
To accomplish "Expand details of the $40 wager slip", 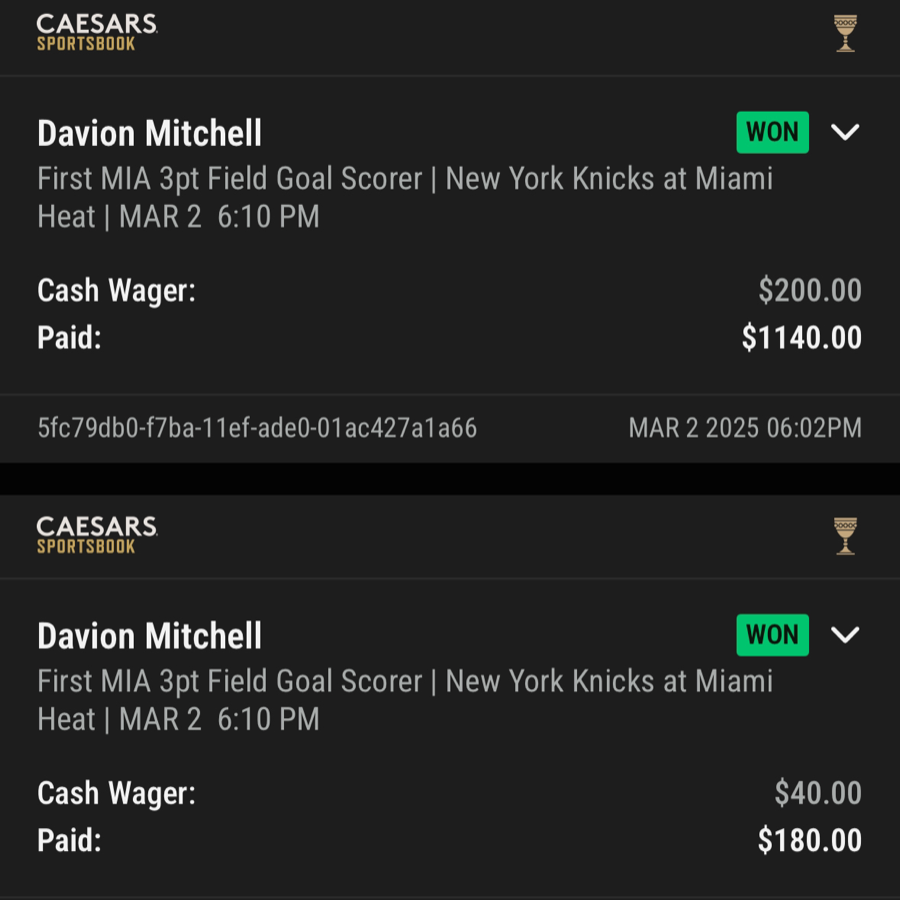I will pyautogui.click(x=845, y=635).
